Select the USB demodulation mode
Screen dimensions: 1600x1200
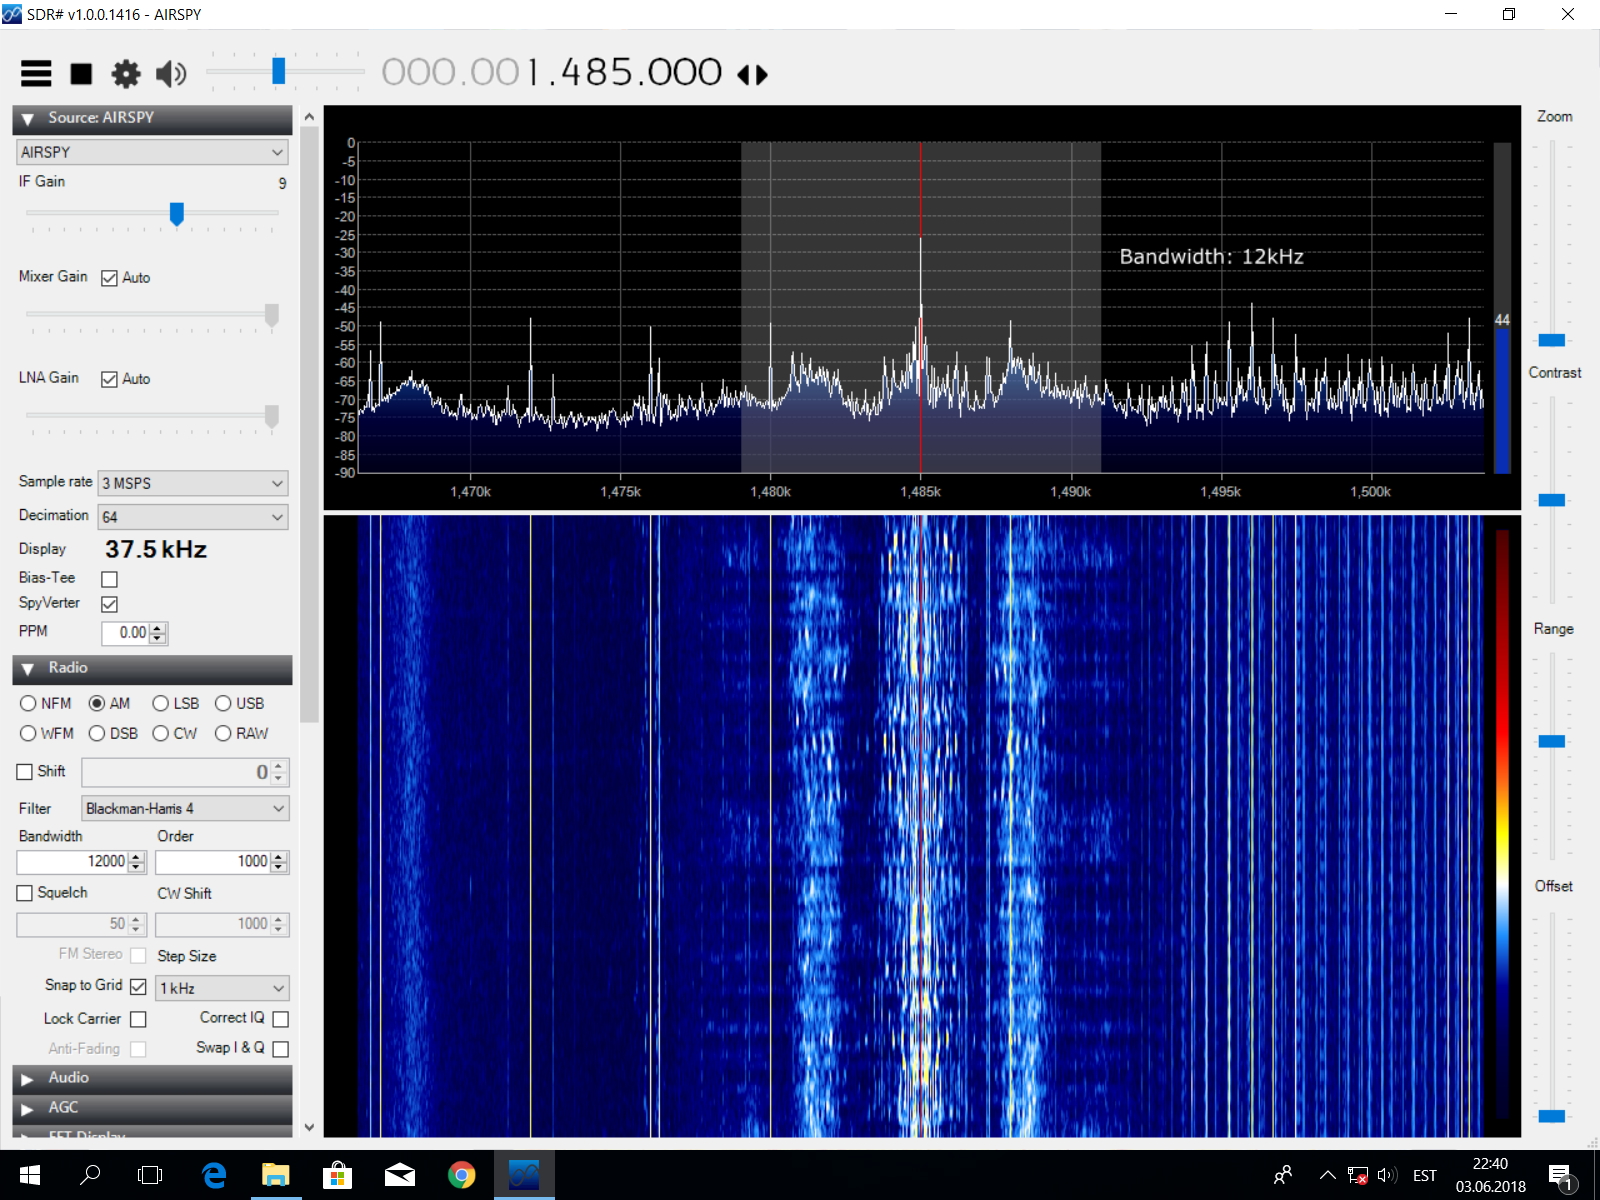(x=223, y=704)
